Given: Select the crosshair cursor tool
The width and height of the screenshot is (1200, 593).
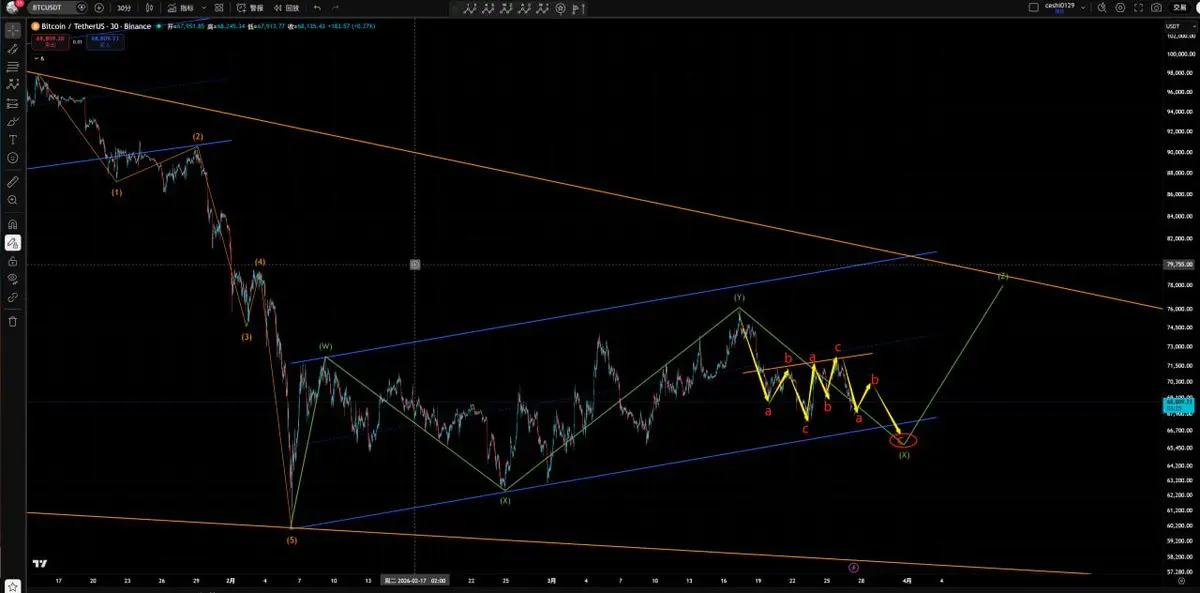Looking at the screenshot, I should click(13, 30).
